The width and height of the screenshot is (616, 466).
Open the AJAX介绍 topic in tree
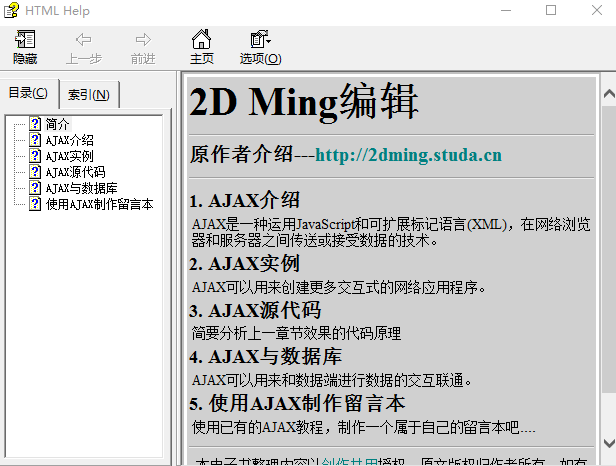[x=70, y=140]
